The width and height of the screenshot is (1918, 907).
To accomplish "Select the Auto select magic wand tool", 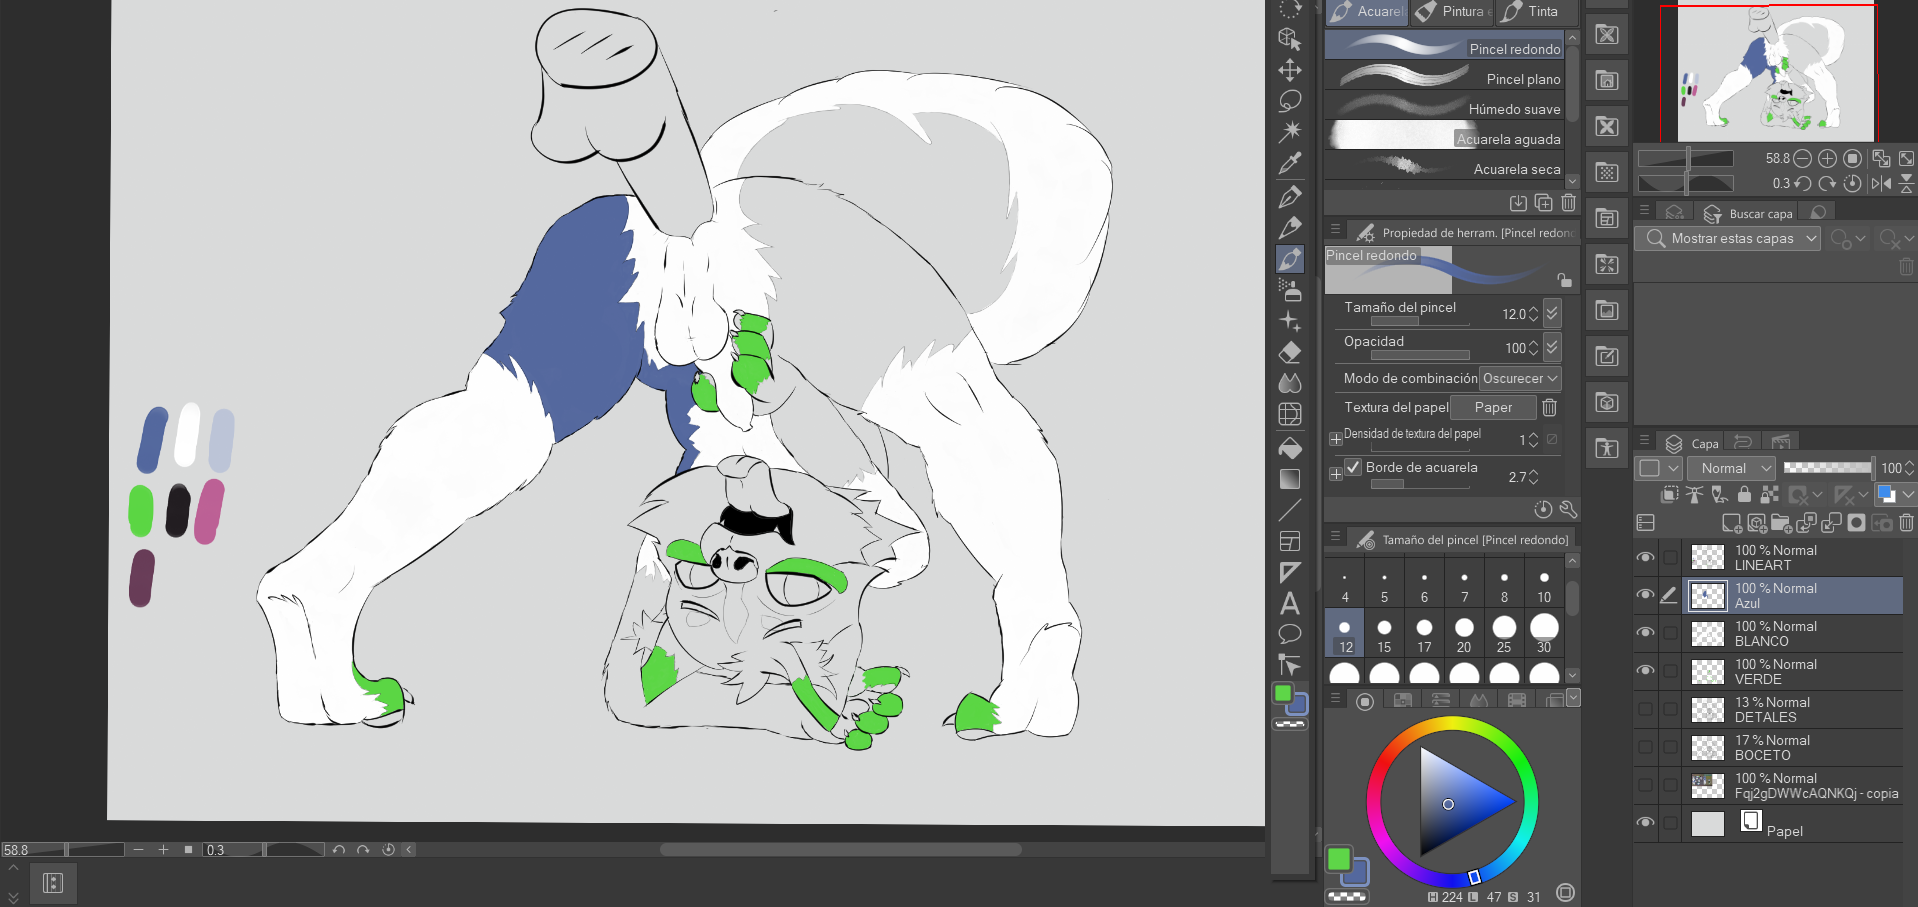I will 1290,131.
